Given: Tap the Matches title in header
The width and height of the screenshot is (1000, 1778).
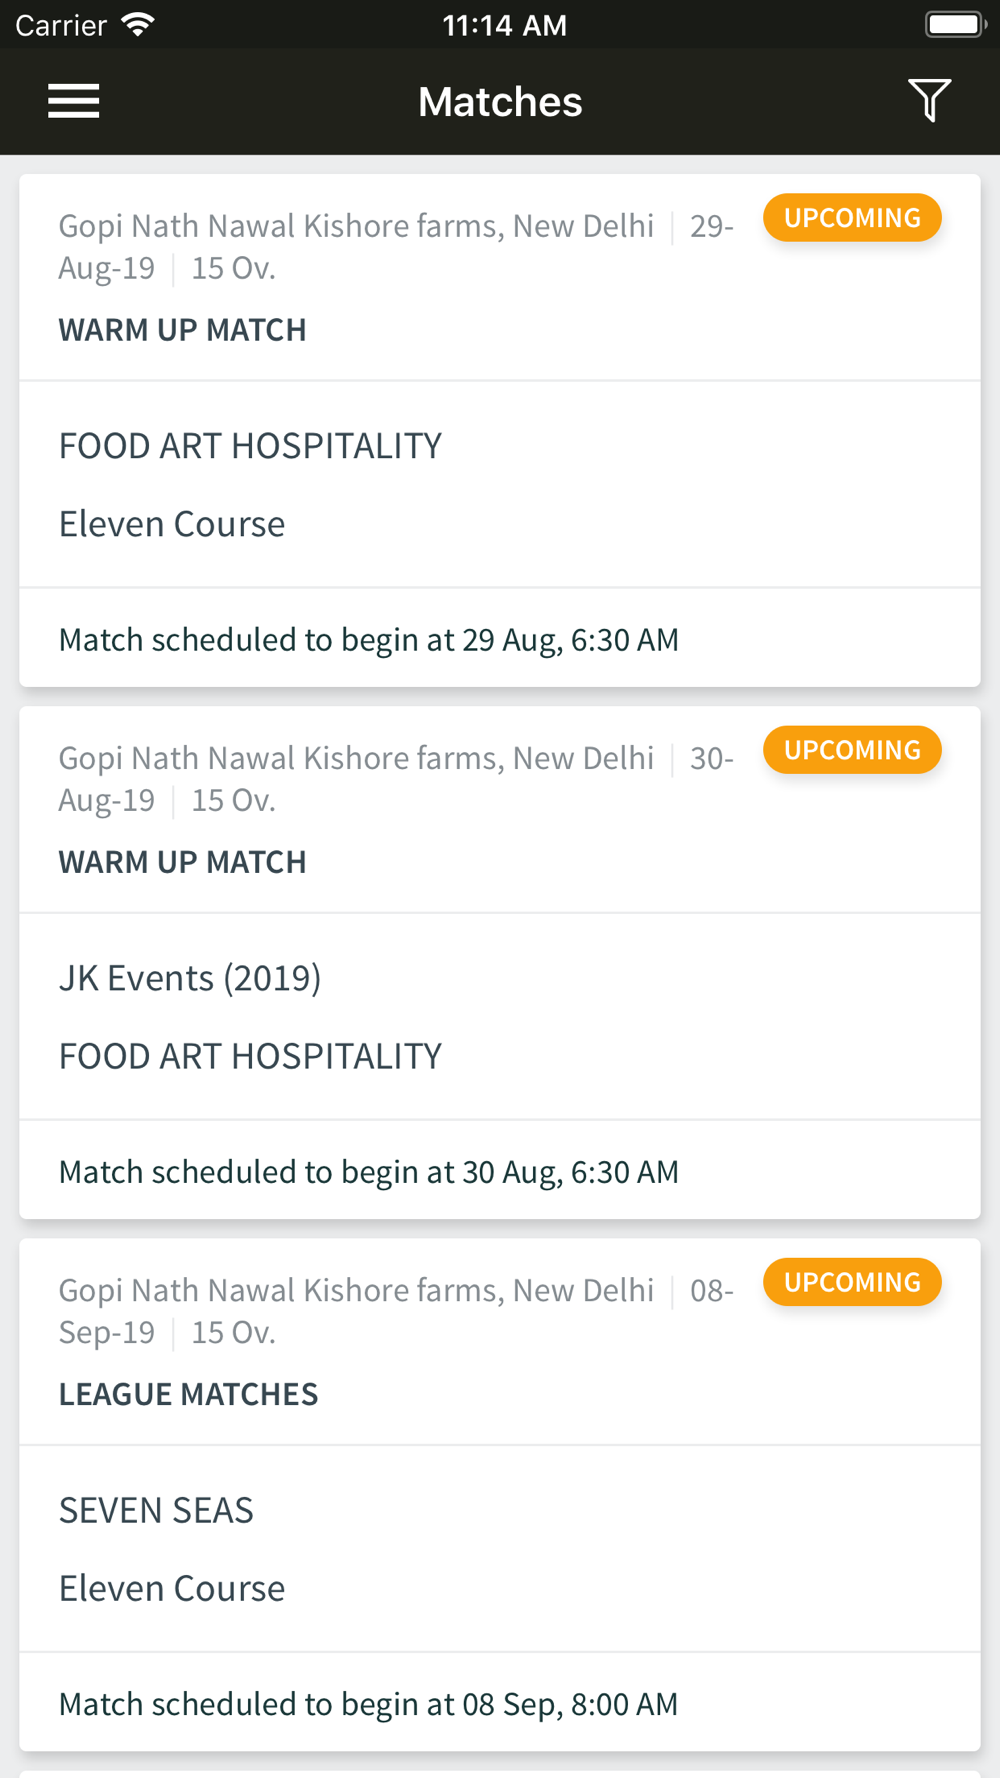Looking at the screenshot, I should pyautogui.click(x=500, y=102).
